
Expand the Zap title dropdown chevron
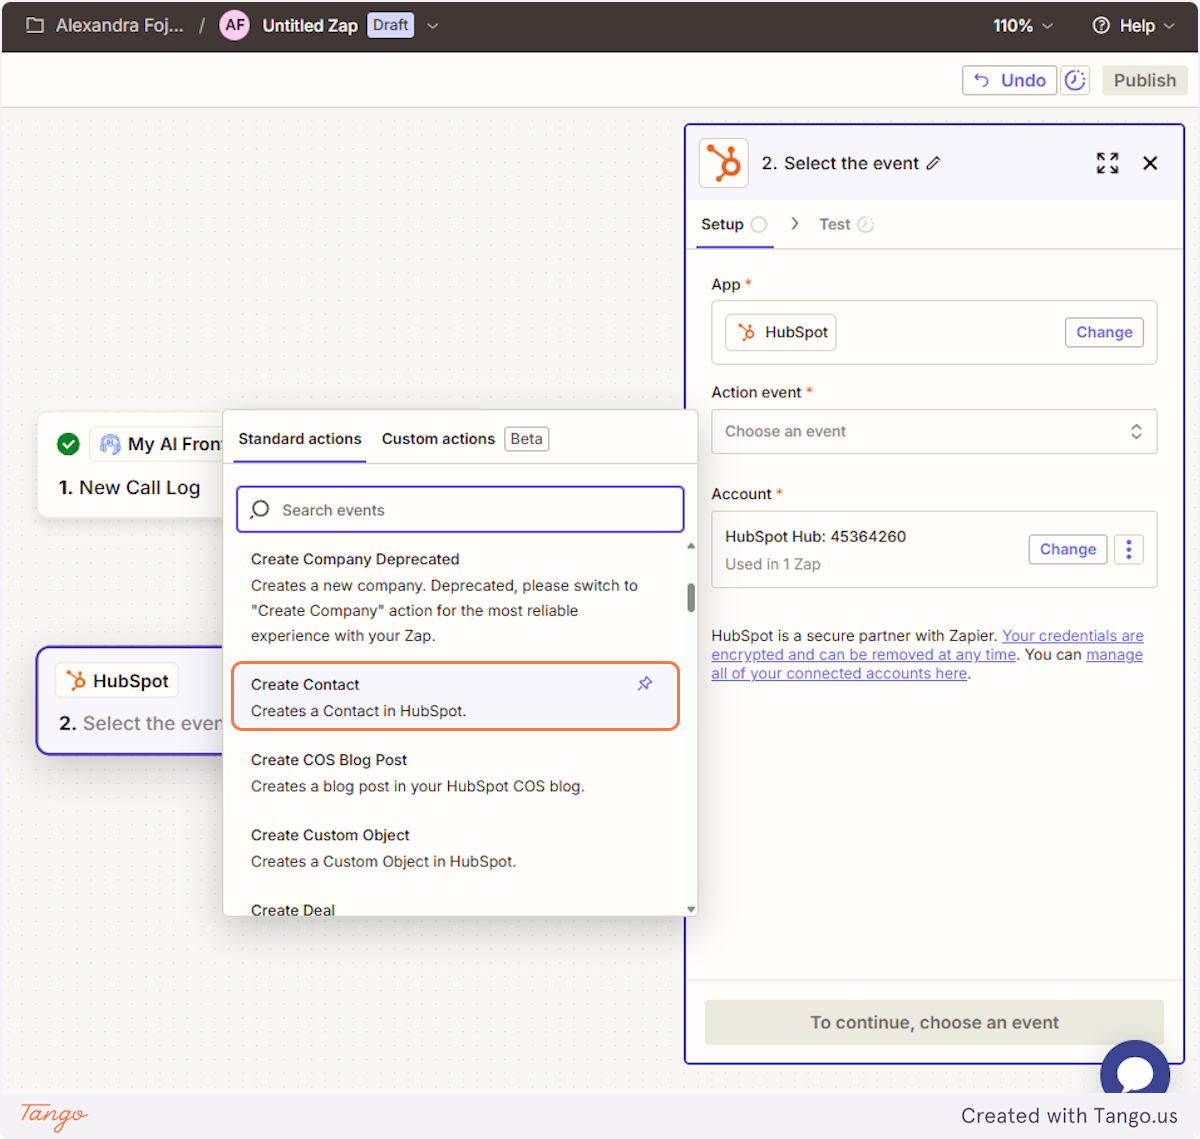point(433,26)
